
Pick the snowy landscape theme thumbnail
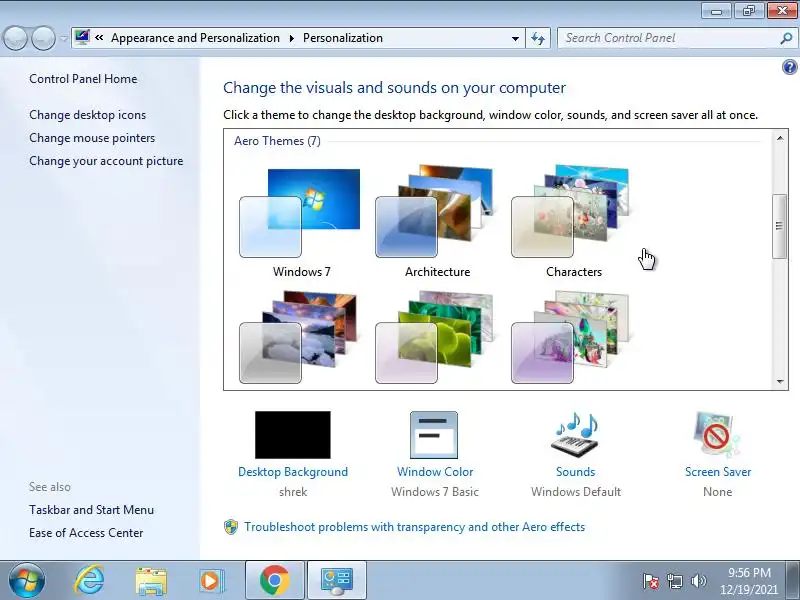pos(298,337)
